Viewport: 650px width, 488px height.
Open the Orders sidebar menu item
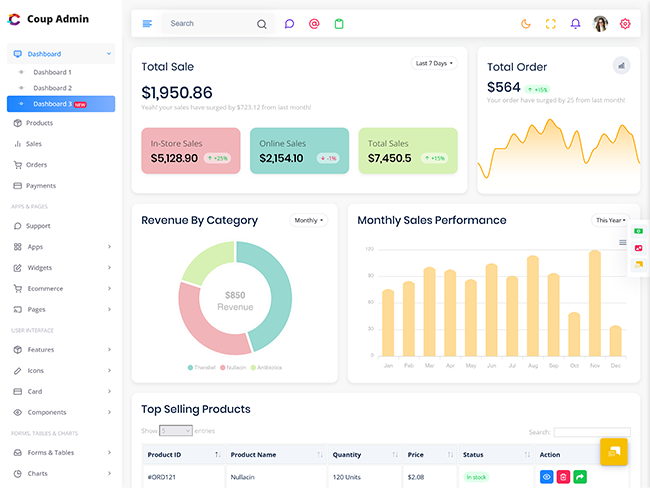coord(36,165)
